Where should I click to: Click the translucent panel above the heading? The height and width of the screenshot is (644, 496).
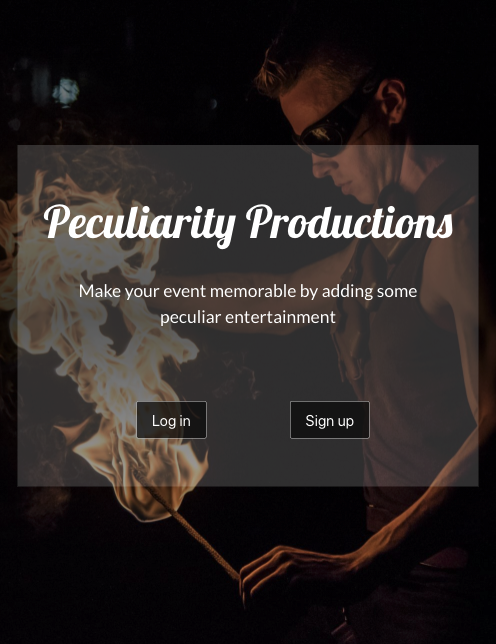coord(248,172)
